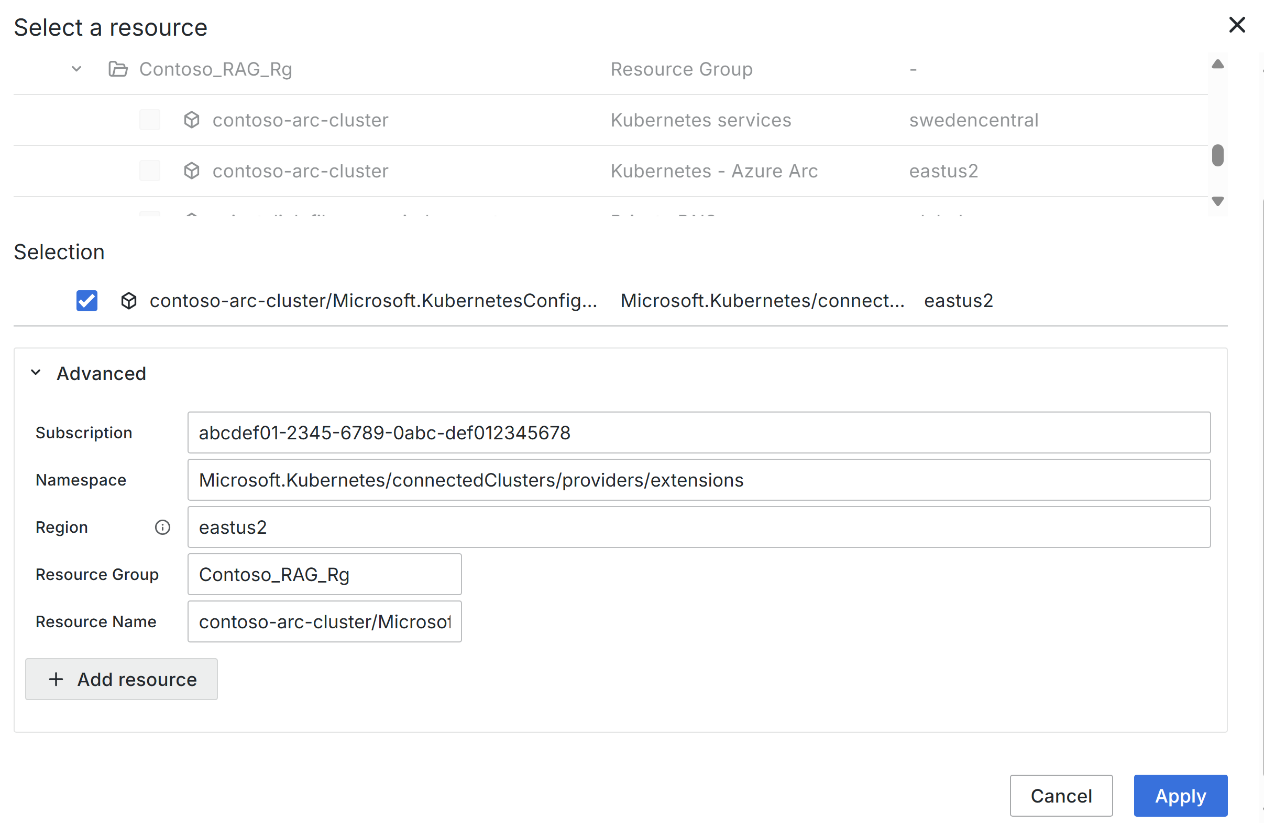Edit the Region field with eastus2
The height and width of the screenshot is (823, 1264).
click(x=699, y=527)
